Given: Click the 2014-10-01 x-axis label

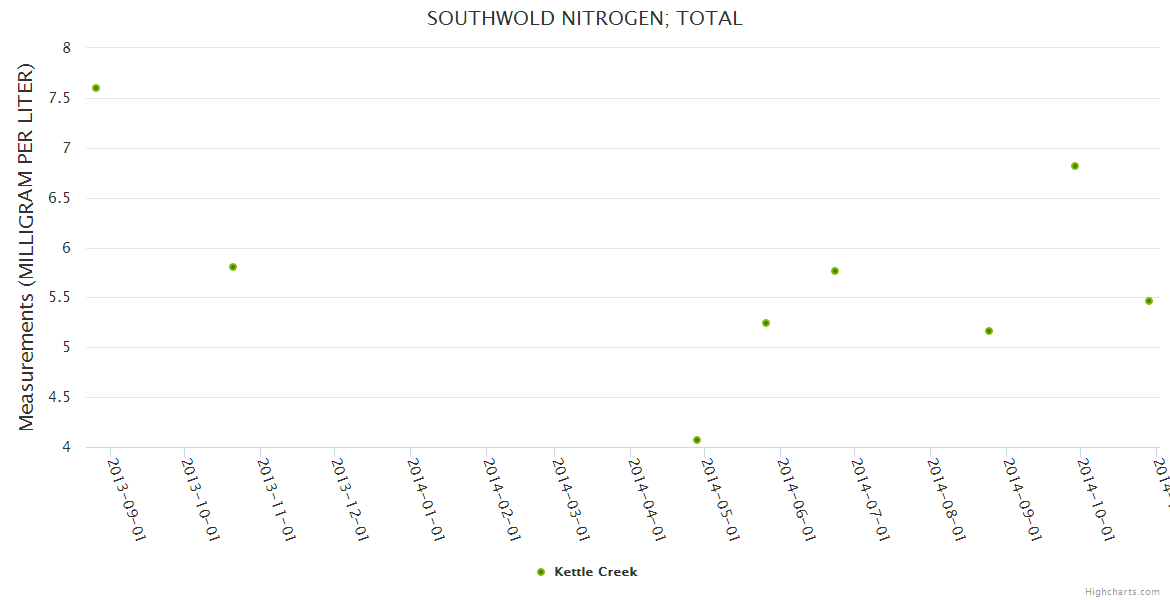Looking at the screenshot, I should (1095, 500).
